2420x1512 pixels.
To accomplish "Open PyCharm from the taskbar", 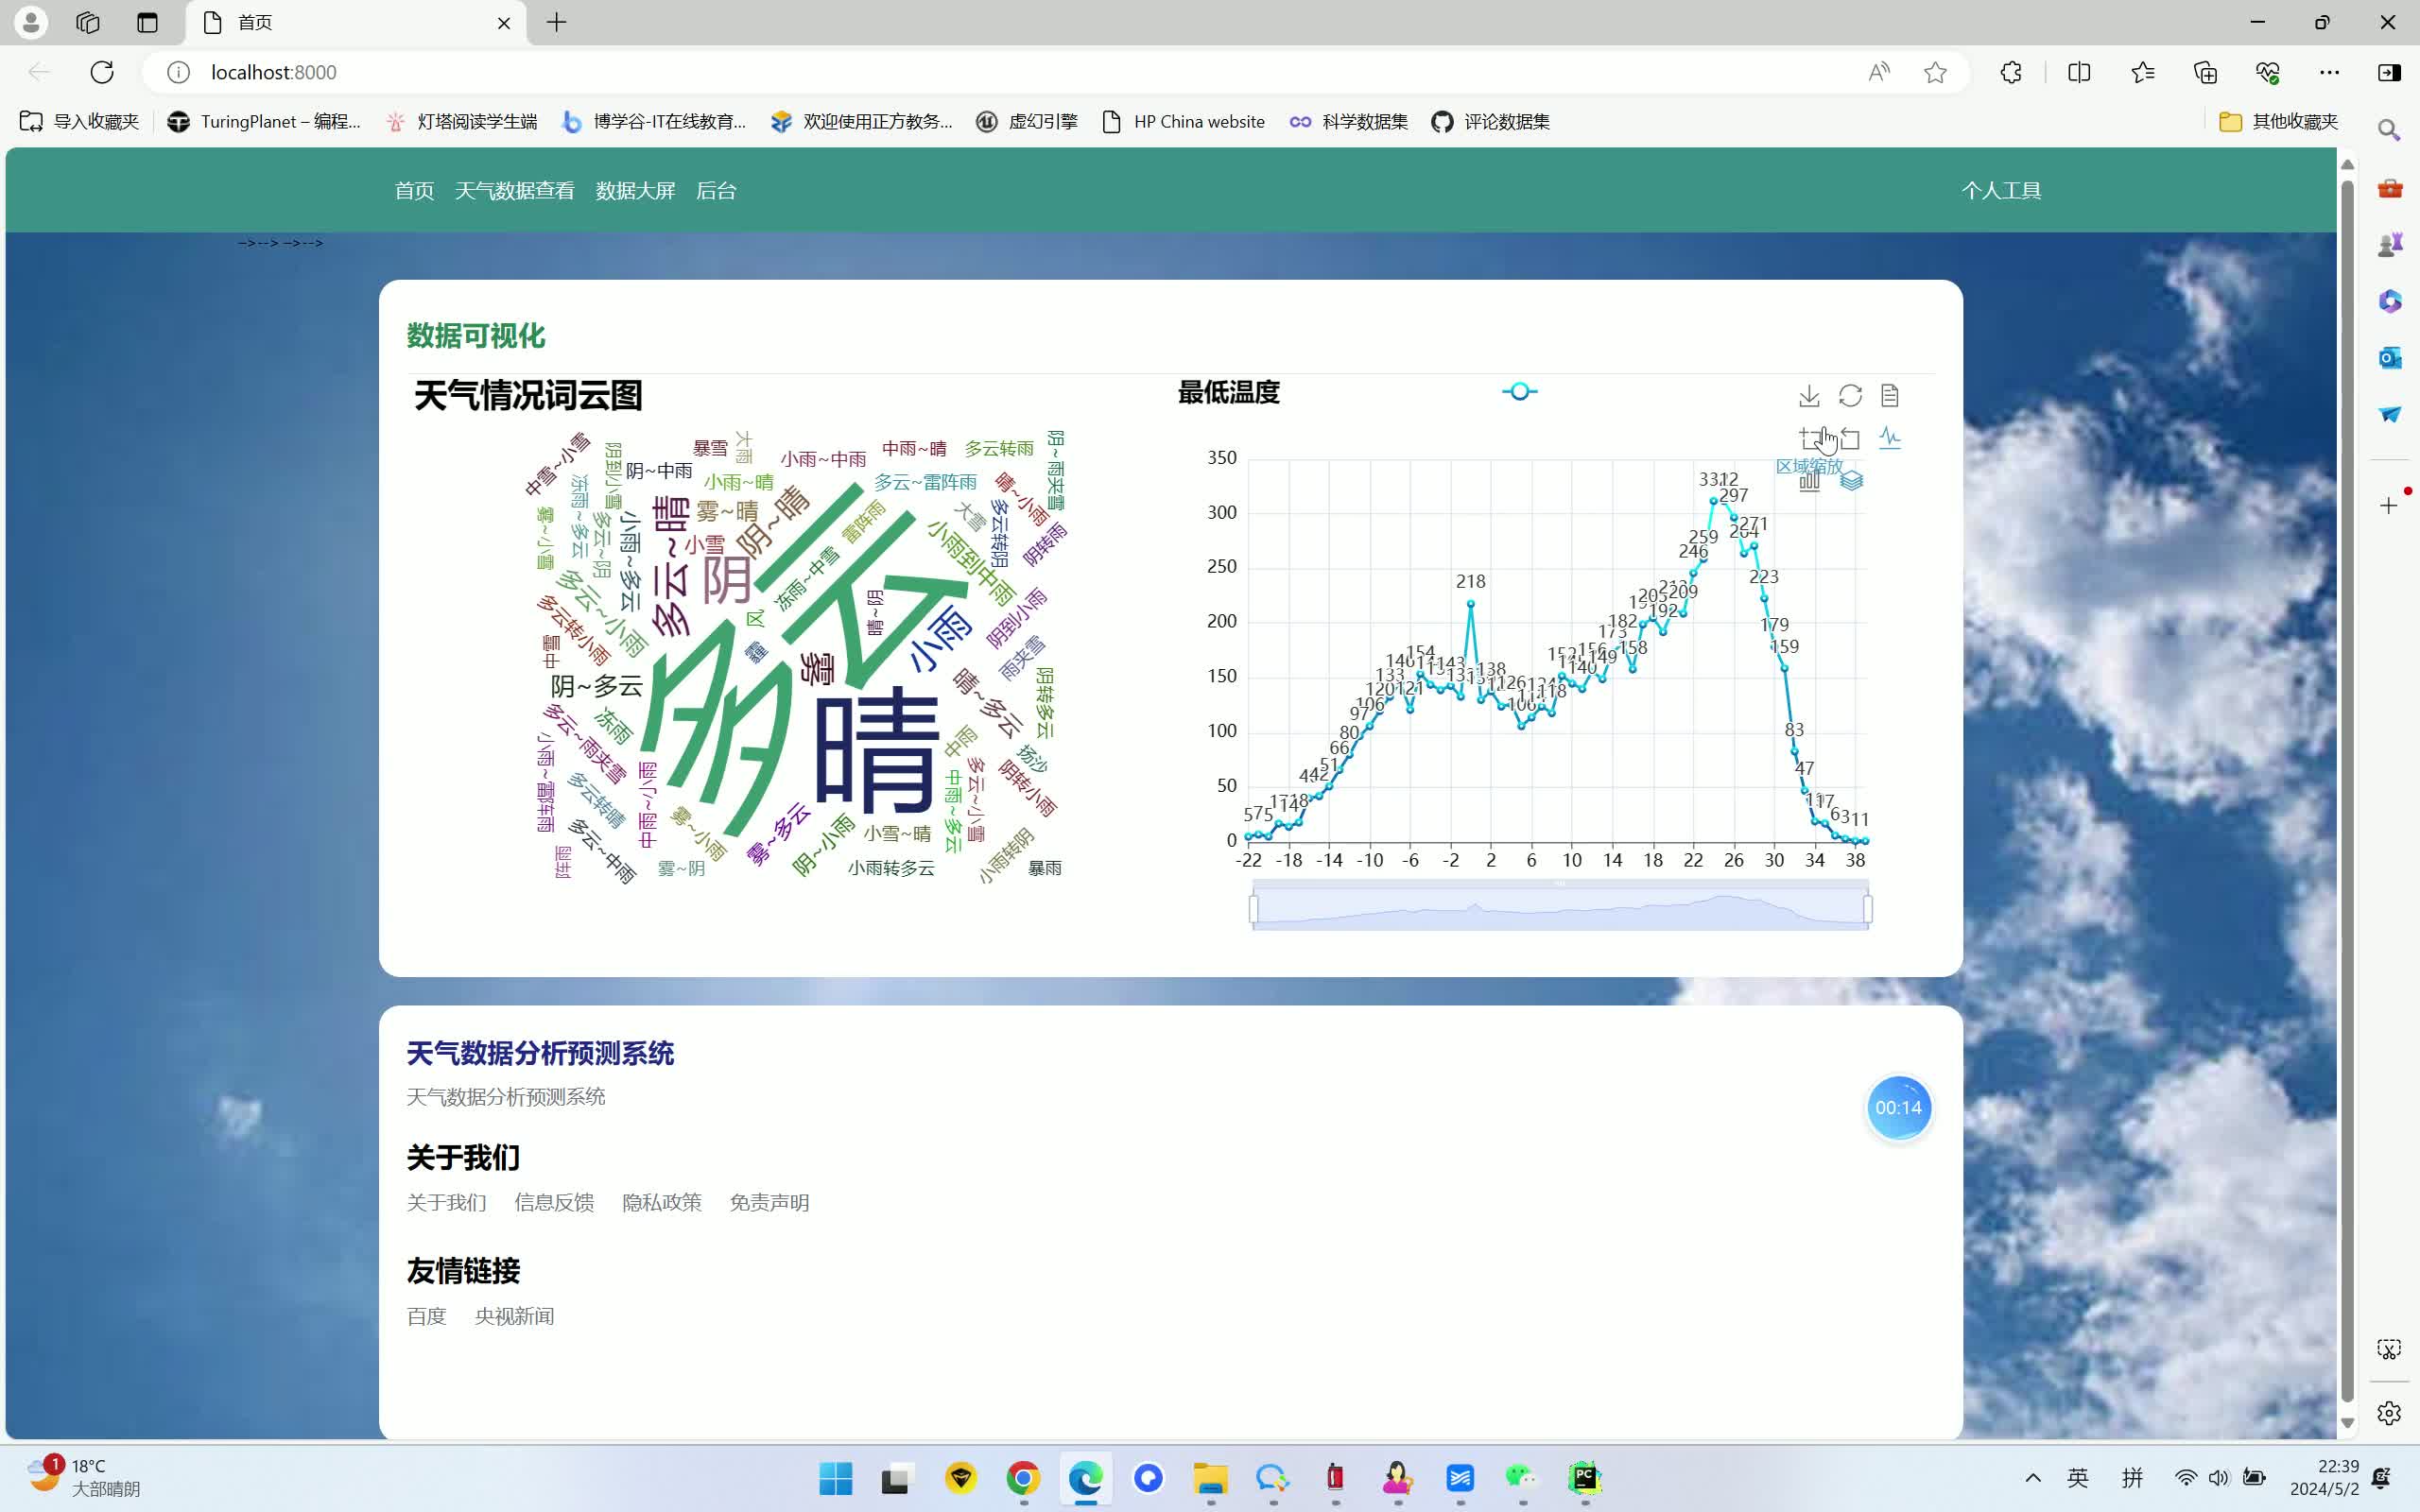I will 1585,1478.
